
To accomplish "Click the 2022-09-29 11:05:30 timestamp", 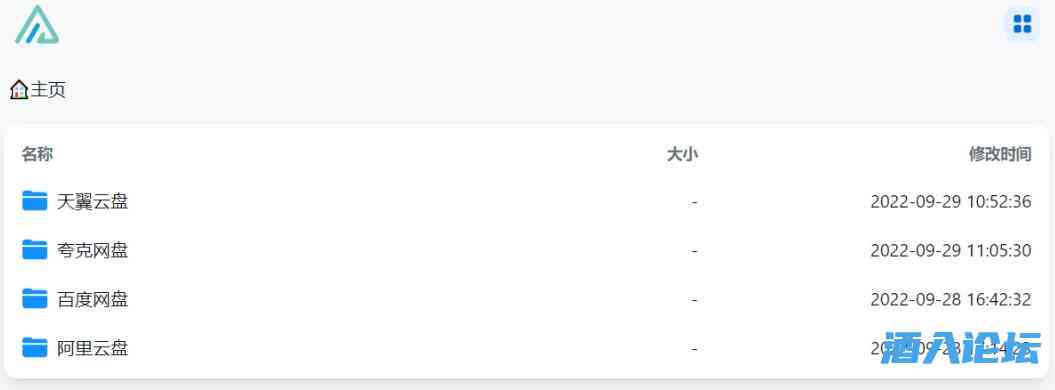I will (x=951, y=250).
